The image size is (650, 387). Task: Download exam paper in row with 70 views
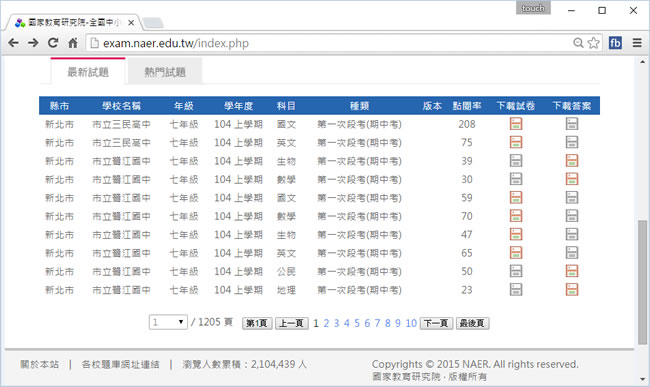[516, 216]
